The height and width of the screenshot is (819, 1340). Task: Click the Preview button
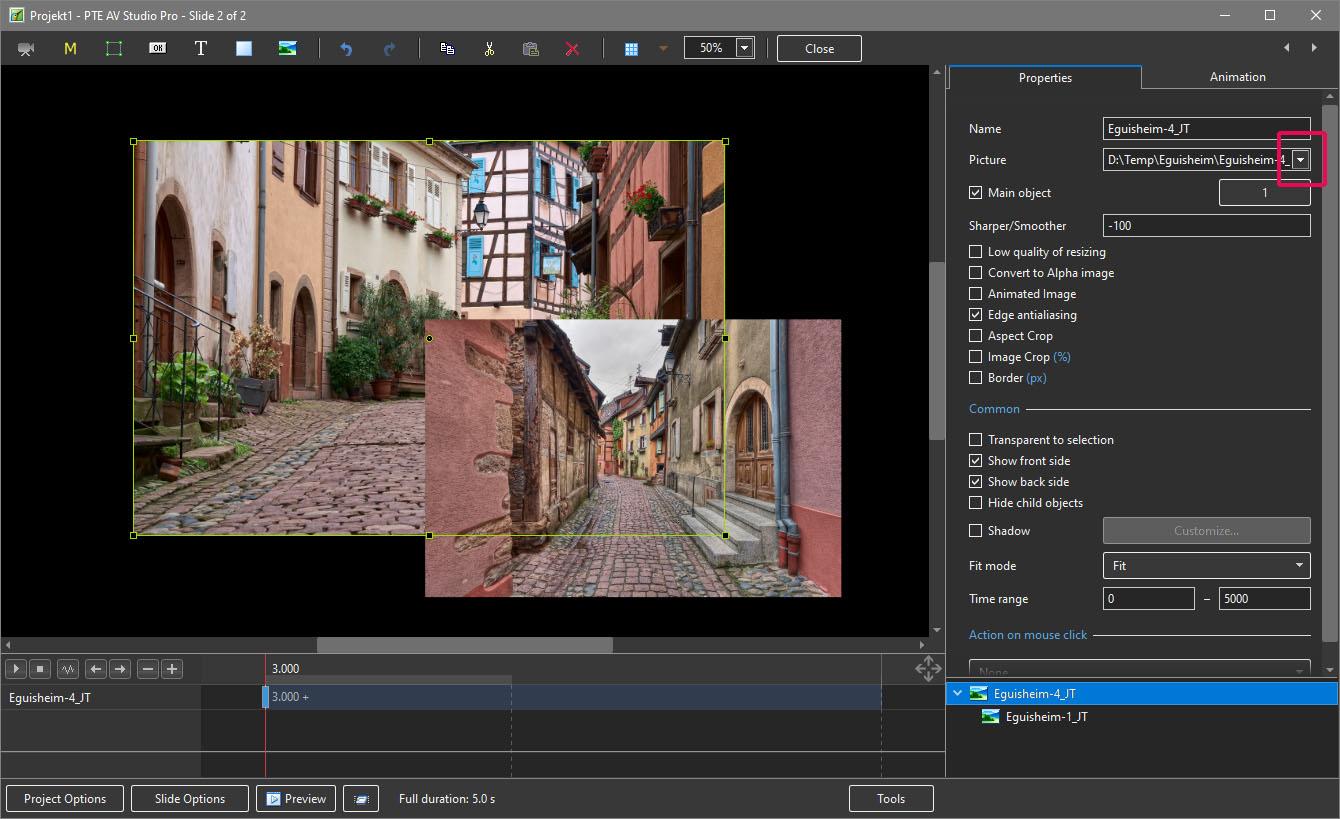point(296,799)
